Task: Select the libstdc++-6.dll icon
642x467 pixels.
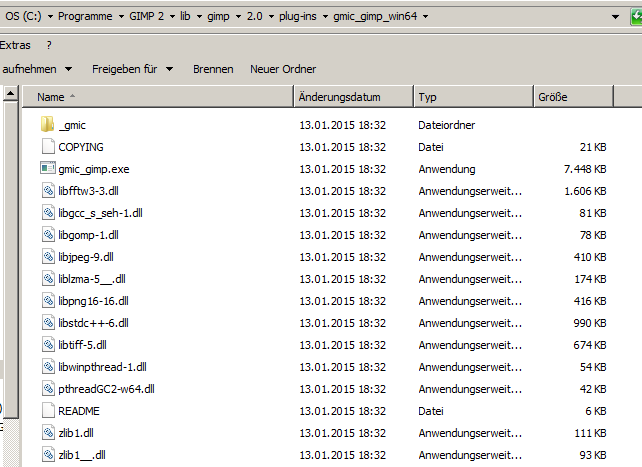Action: (48, 323)
